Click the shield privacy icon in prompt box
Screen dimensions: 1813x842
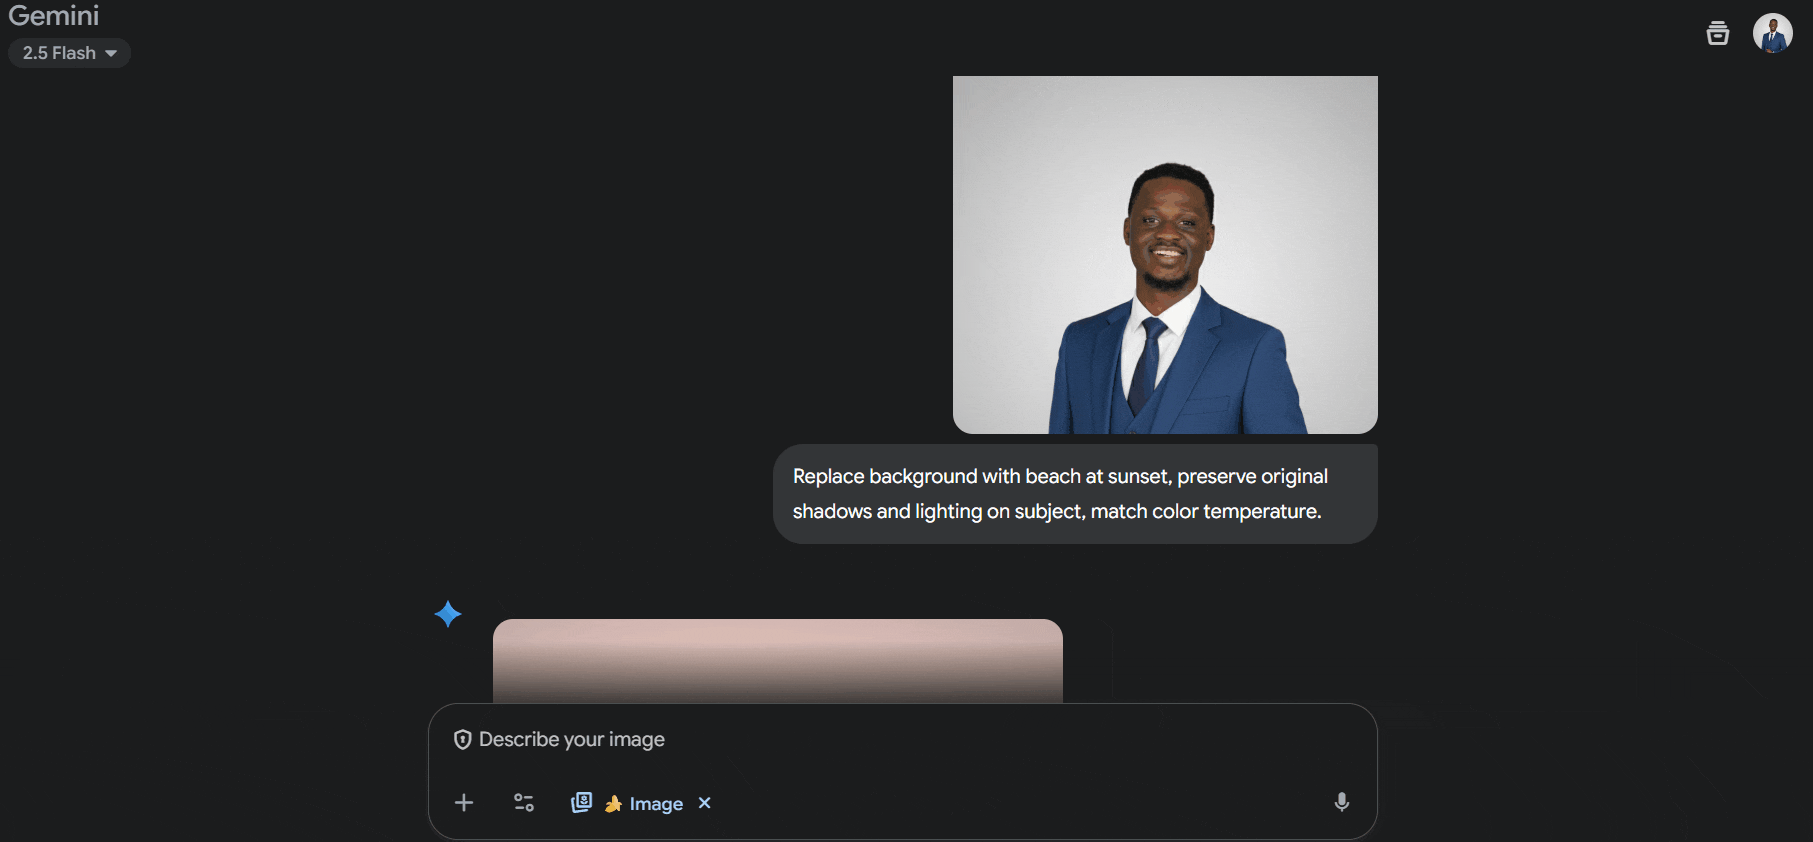click(x=462, y=740)
